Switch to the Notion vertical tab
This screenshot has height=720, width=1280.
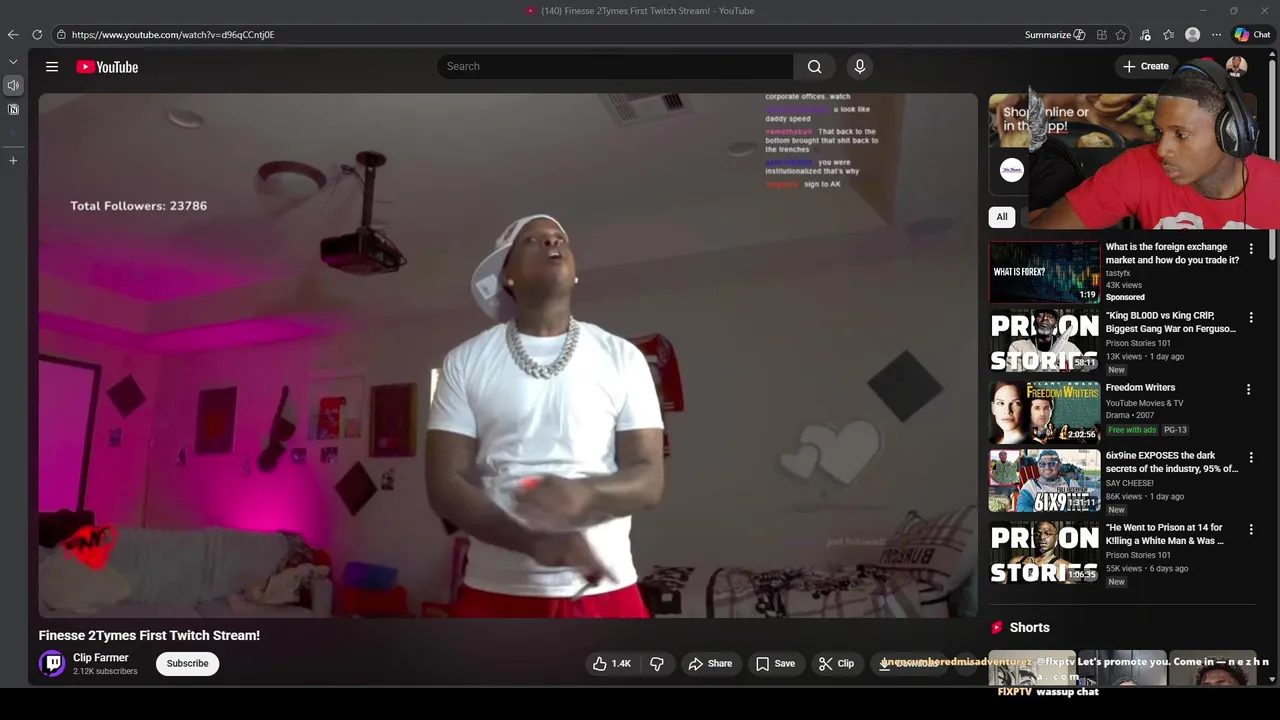click(x=13, y=109)
